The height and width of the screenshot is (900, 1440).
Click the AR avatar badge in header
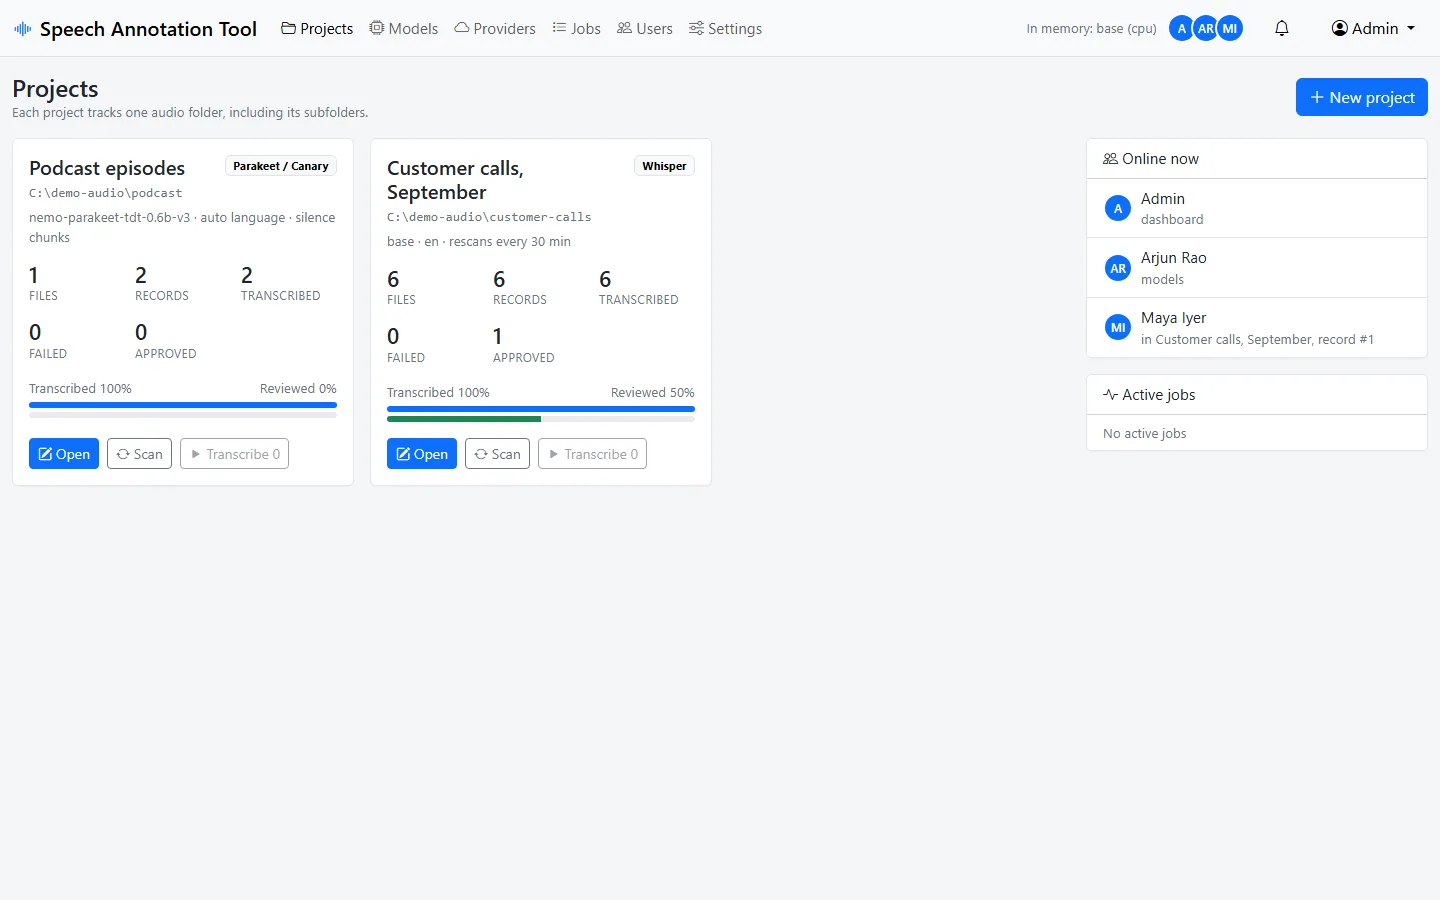tap(1206, 28)
